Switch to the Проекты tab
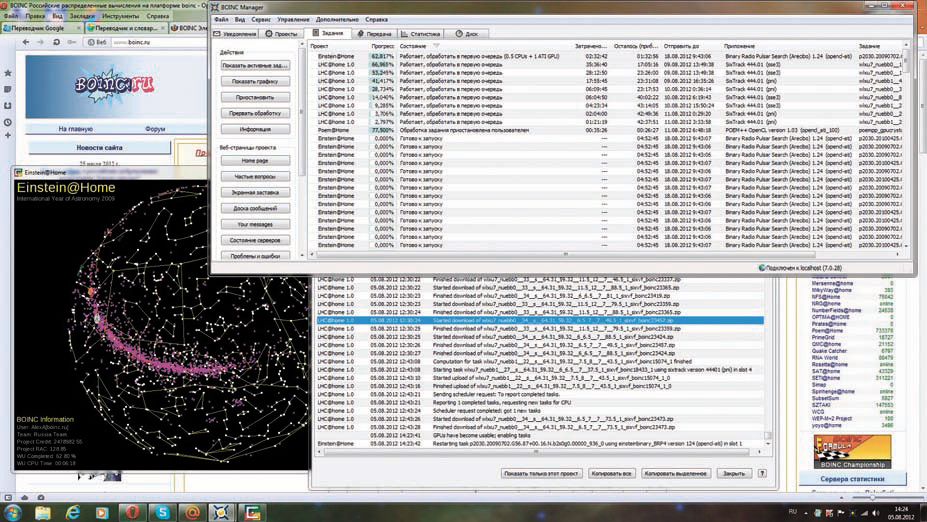927x522 pixels. tap(281, 33)
